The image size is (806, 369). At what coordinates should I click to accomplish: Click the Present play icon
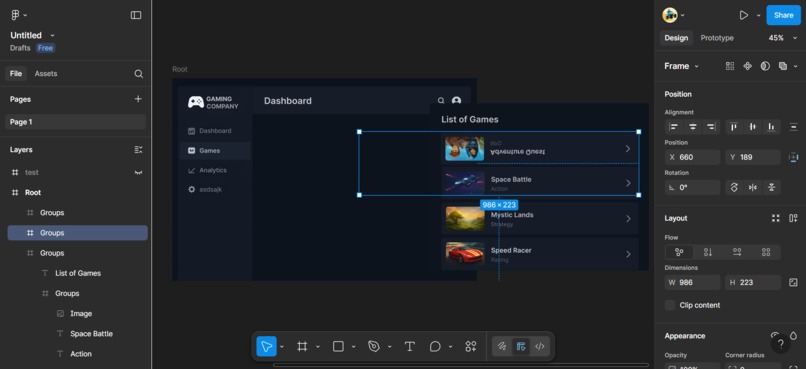coord(743,15)
